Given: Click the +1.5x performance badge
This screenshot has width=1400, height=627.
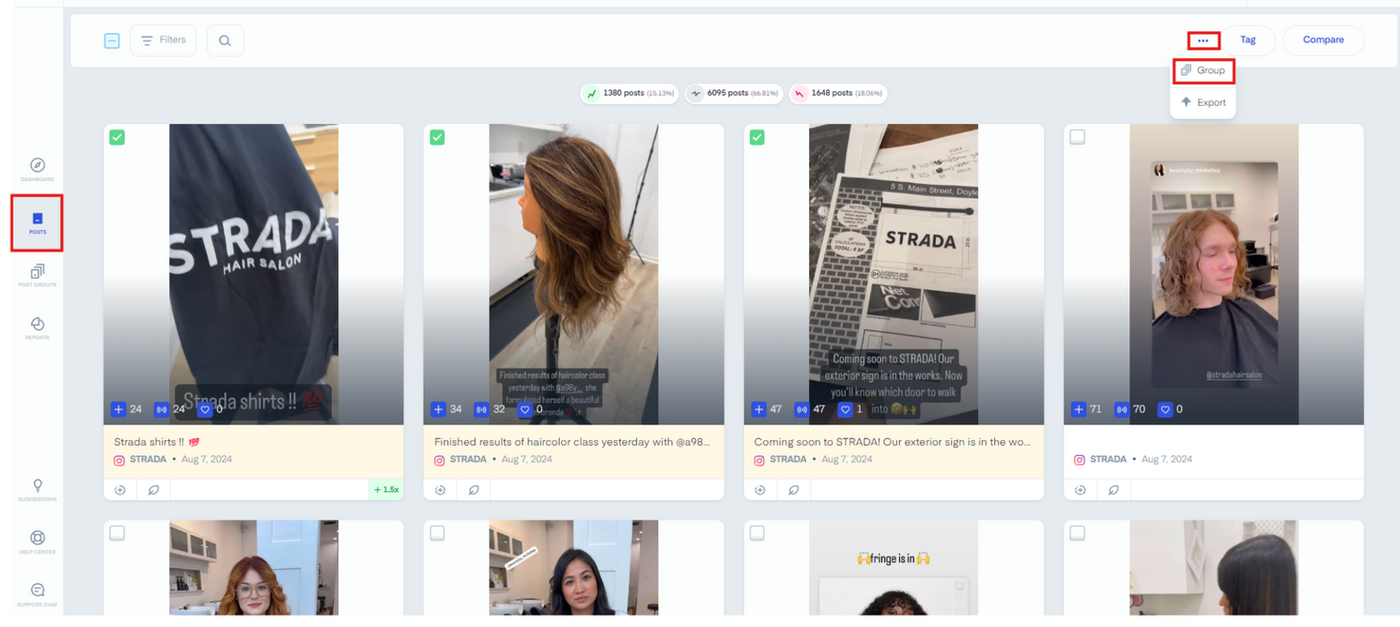Looking at the screenshot, I should [386, 490].
